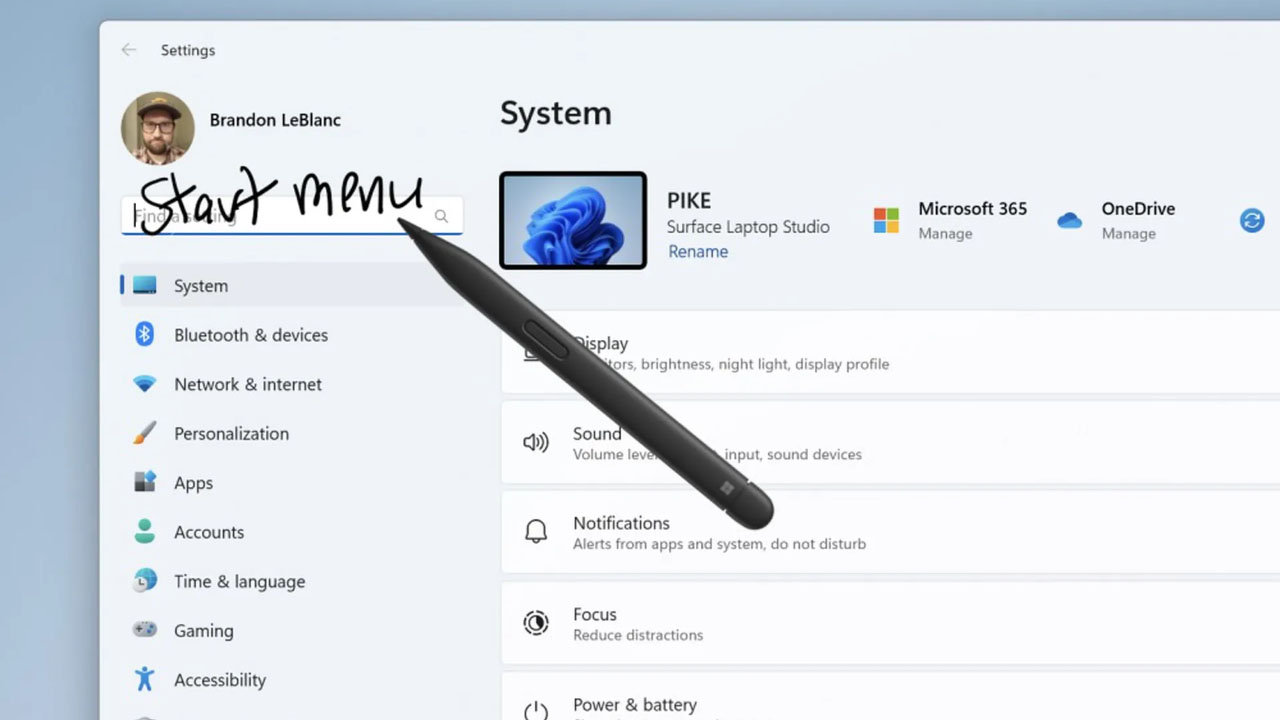
Task: Click the OneDrive title text
Action: tap(1138, 209)
